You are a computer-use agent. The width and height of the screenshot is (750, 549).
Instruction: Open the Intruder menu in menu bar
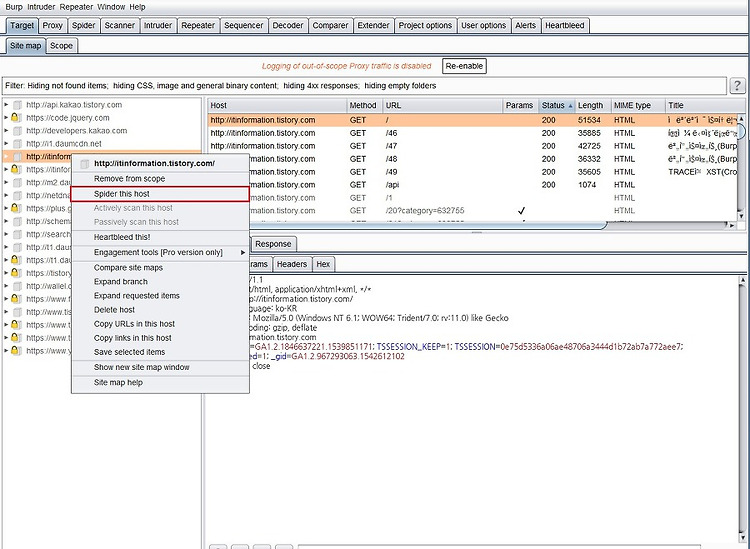point(41,7)
